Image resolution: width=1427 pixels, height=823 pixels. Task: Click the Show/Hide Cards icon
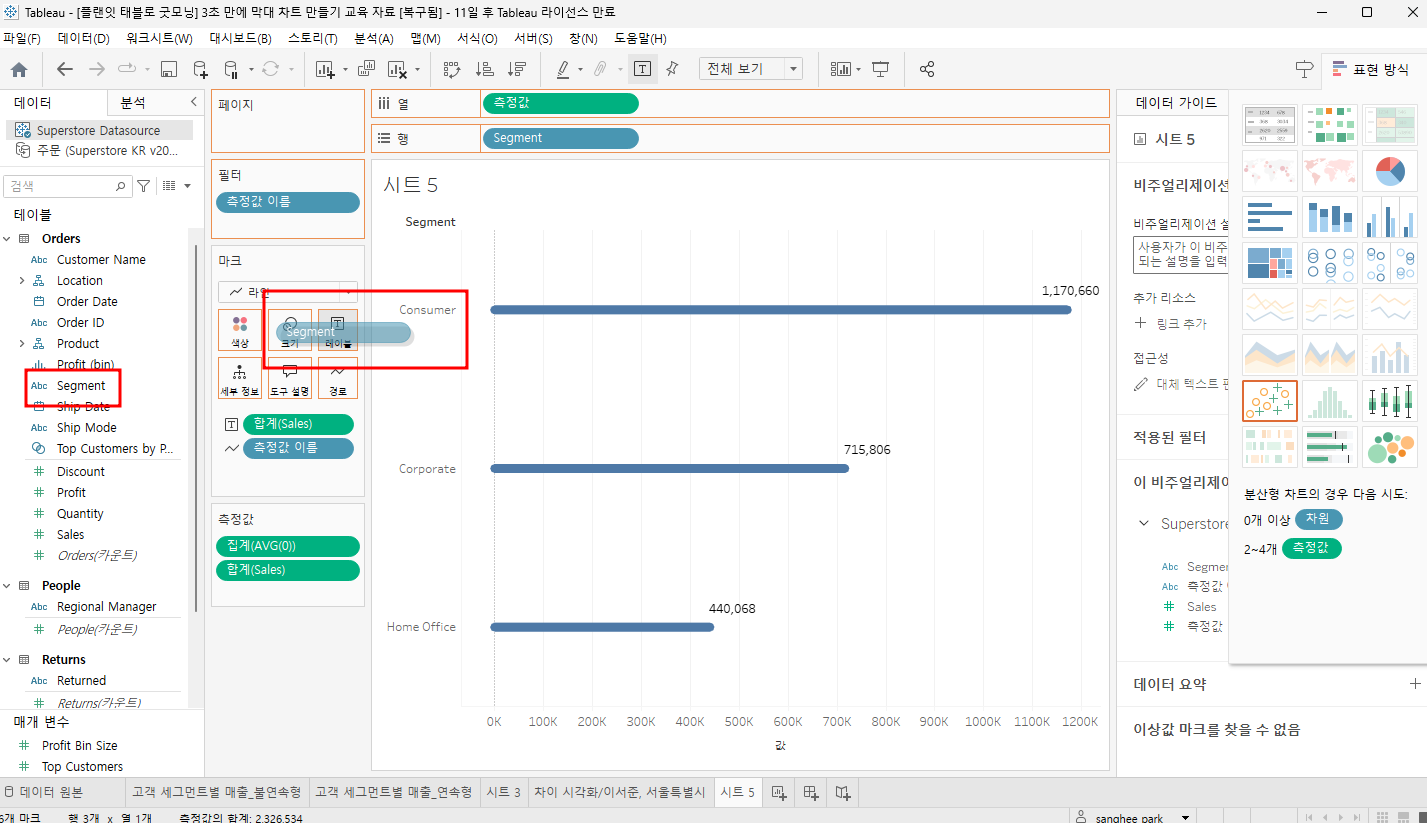840,69
